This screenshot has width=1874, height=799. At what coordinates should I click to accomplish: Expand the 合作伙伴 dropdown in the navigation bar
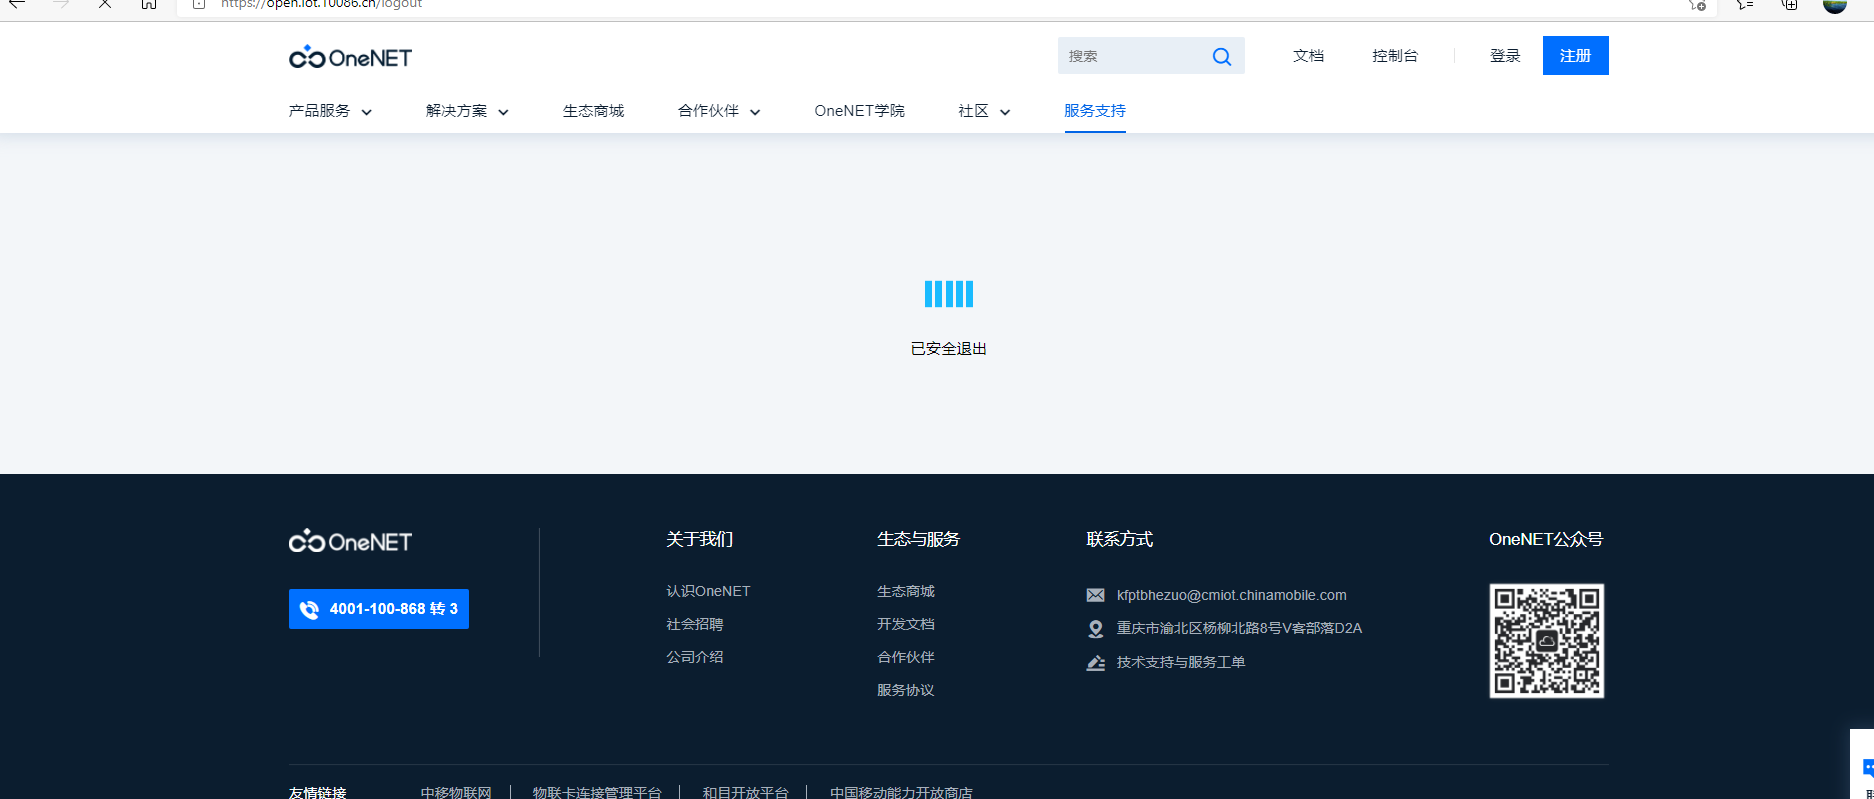coord(719,111)
